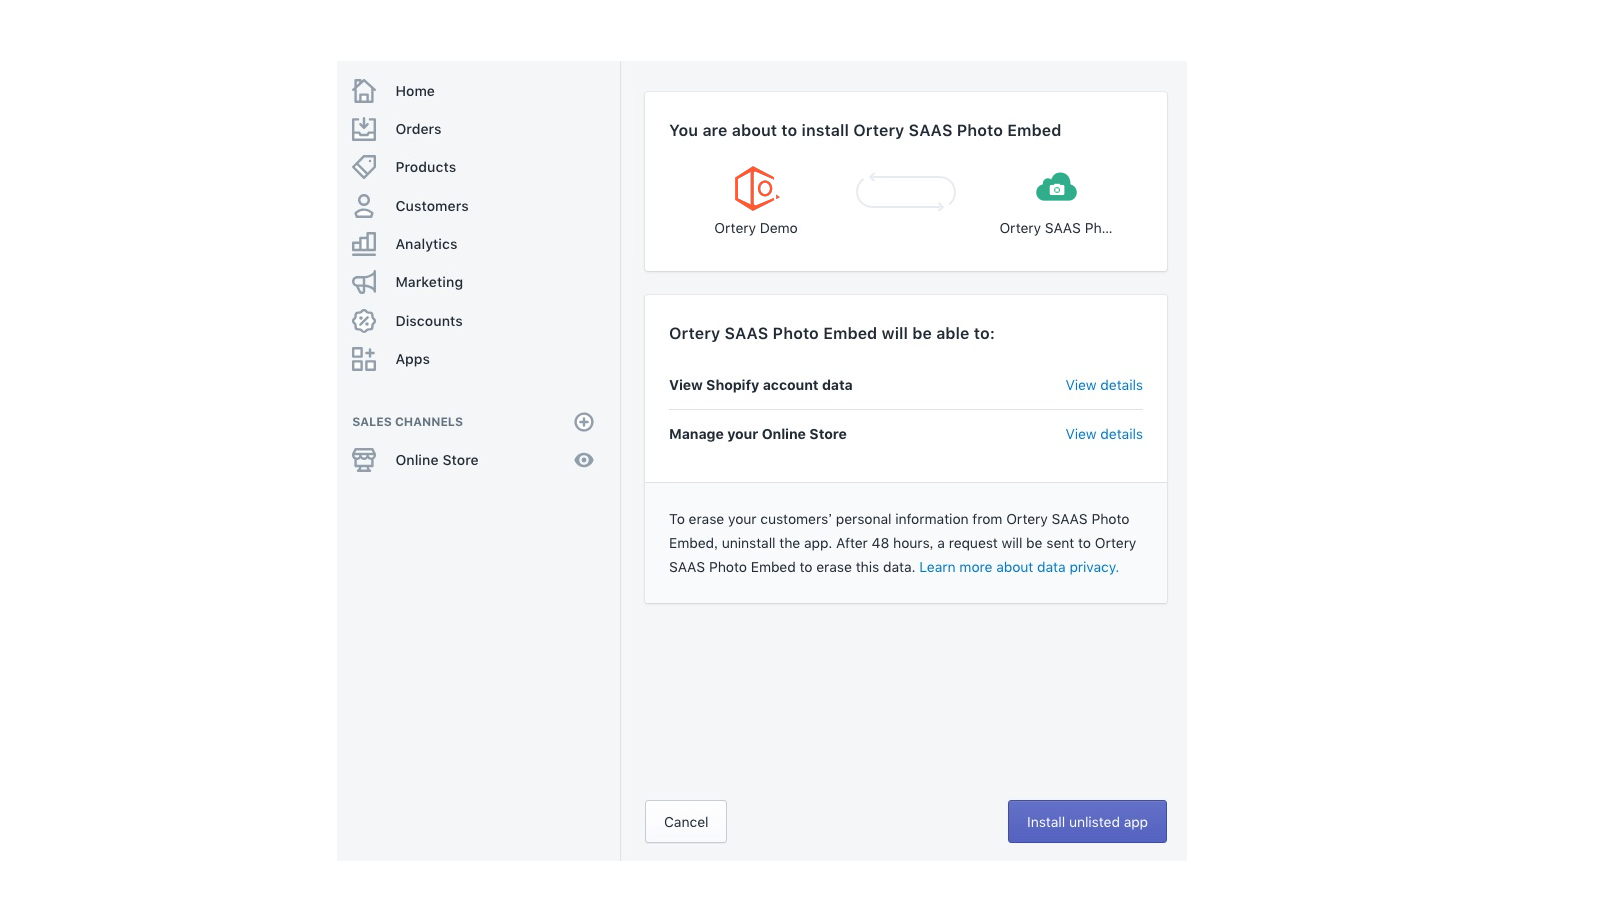
Task: Click the Home house icon
Action: (x=364, y=91)
